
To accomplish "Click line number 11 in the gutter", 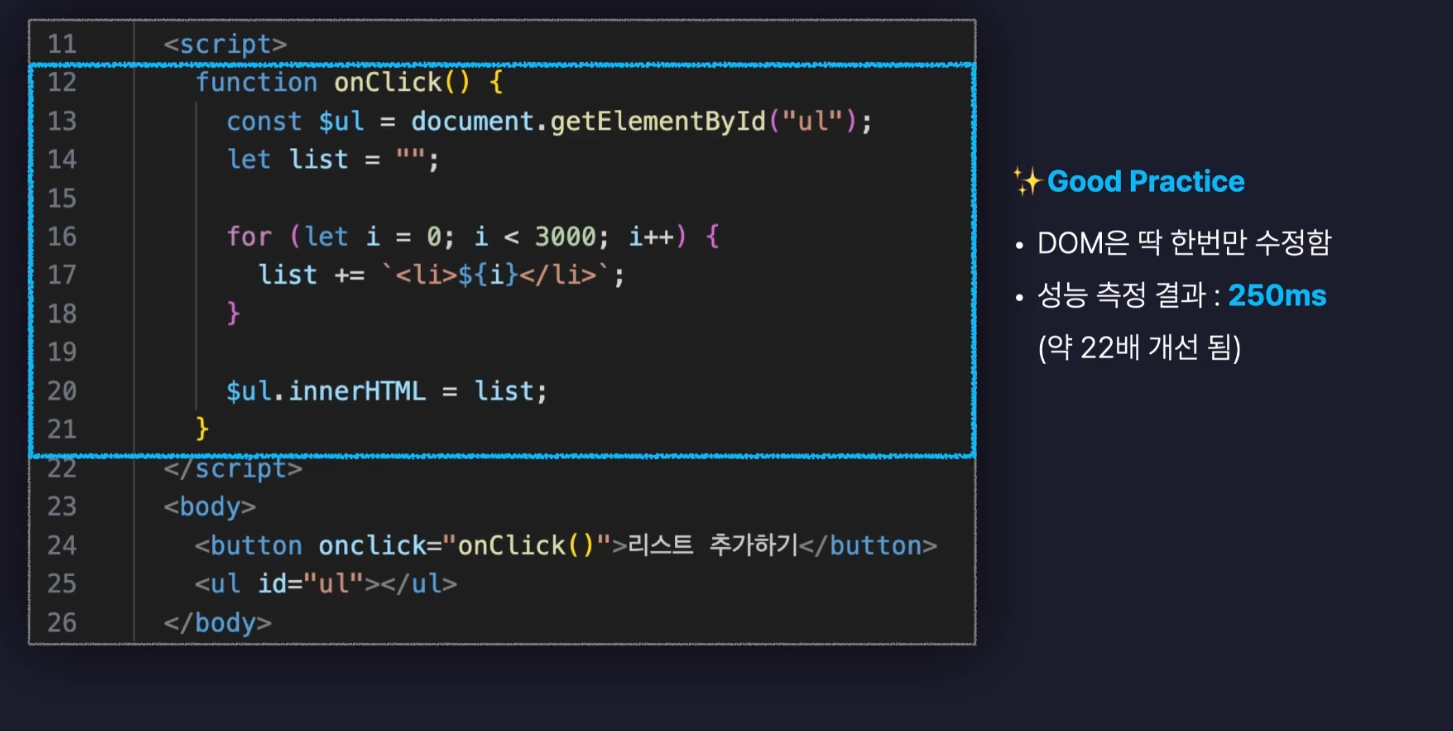I will 61,44.
